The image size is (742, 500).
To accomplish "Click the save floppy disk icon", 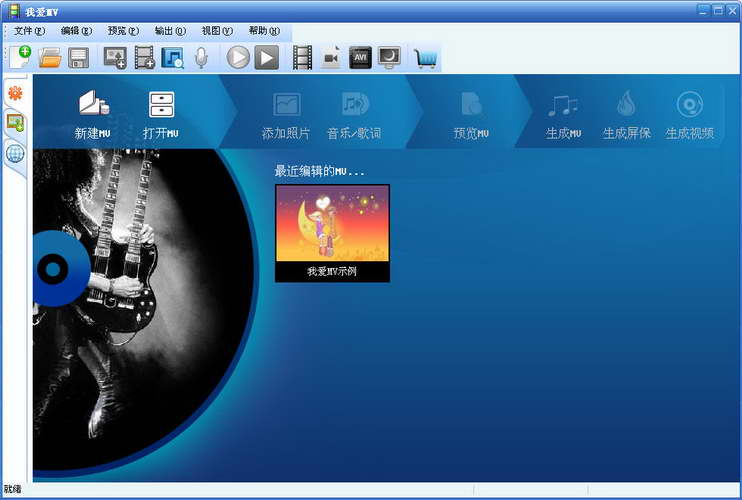I will [x=78, y=58].
